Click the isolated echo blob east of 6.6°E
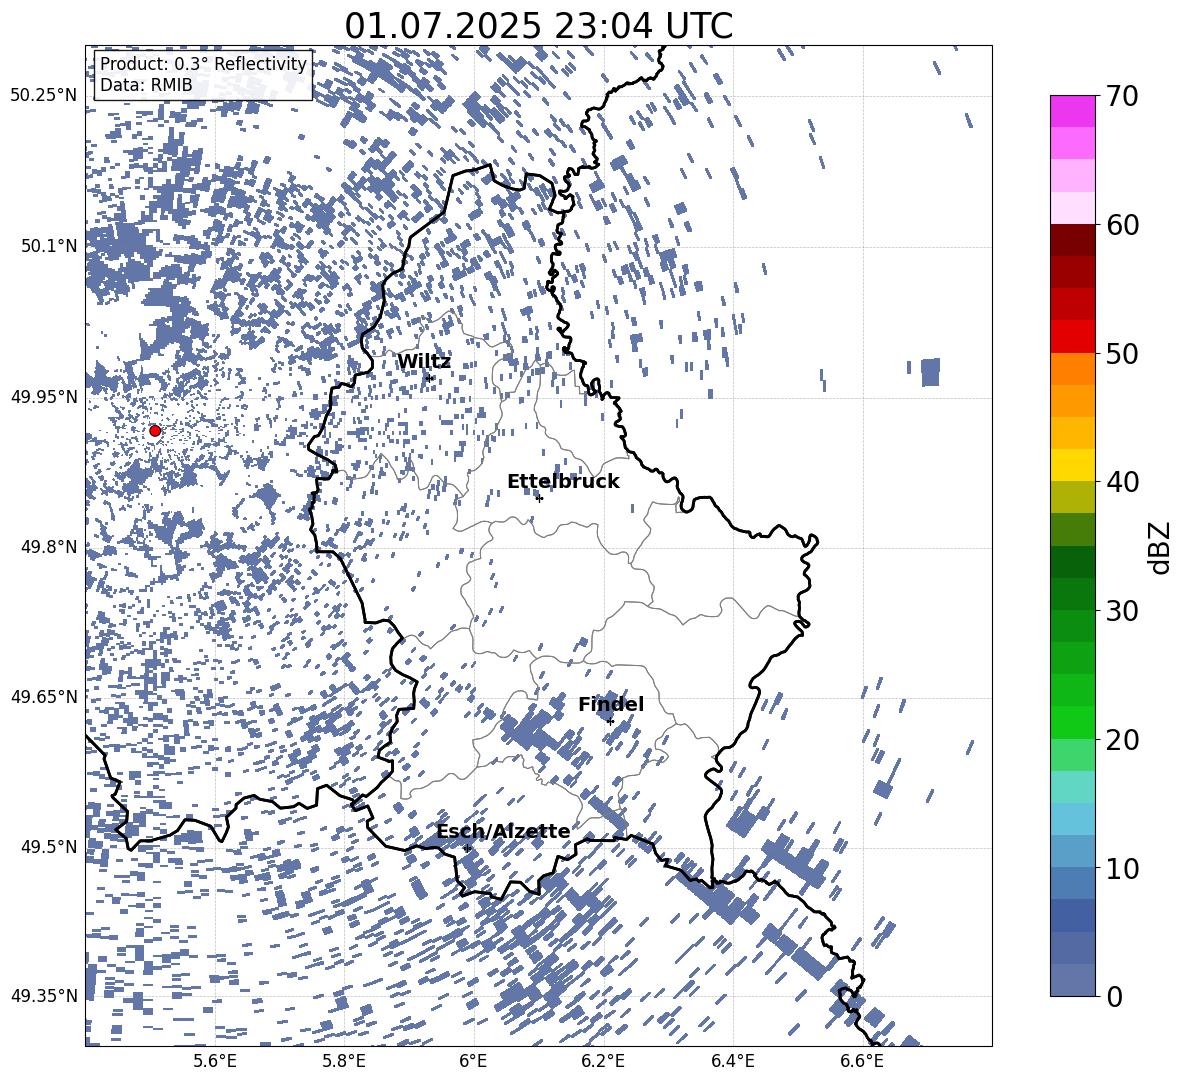Image resolution: width=1184 pixels, height=1081 pixels. [x=930, y=372]
